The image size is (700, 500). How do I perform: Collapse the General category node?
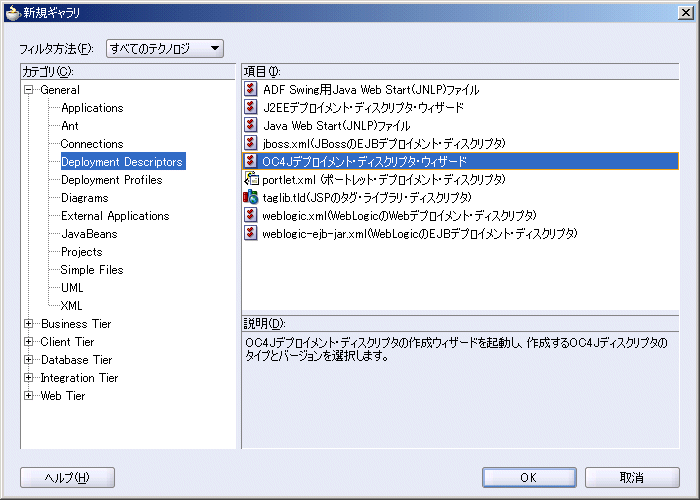pos(29,90)
